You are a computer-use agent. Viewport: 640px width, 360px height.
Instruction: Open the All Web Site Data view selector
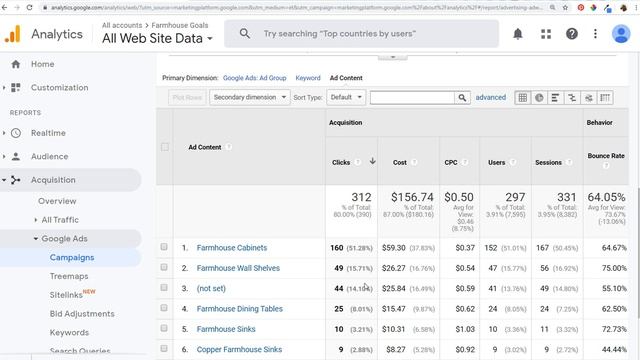[x=158, y=38]
